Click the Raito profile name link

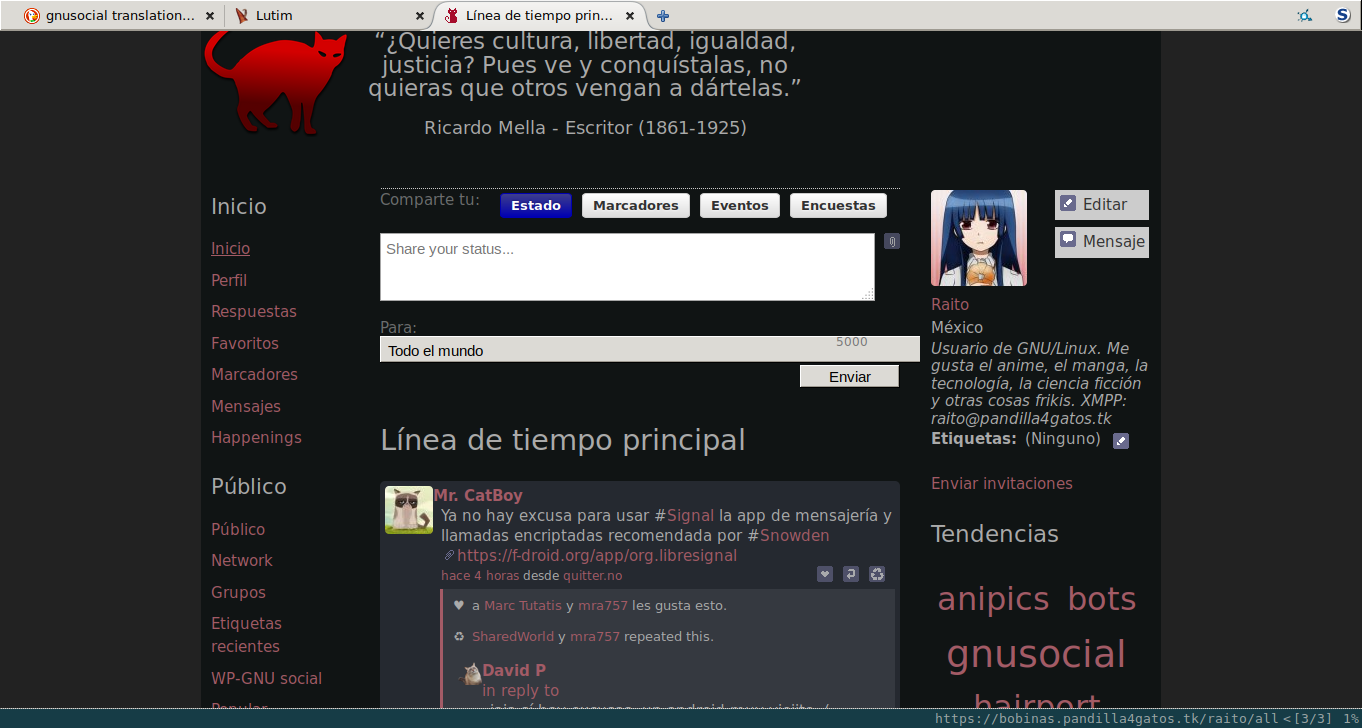(950, 304)
